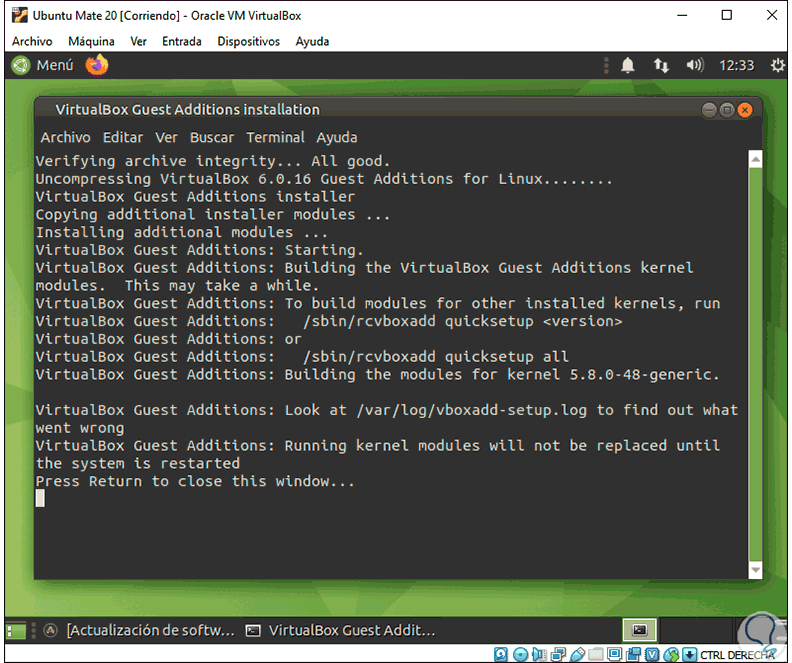Open the hard disk activity indicator in the VirtualBox status bar

pyautogui.click(x=501, y=654)
